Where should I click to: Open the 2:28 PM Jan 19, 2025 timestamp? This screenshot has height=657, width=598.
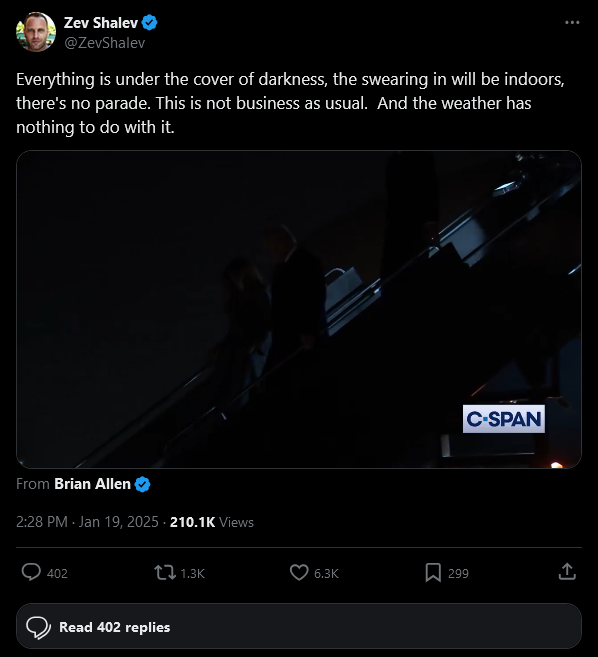[87, 522]
